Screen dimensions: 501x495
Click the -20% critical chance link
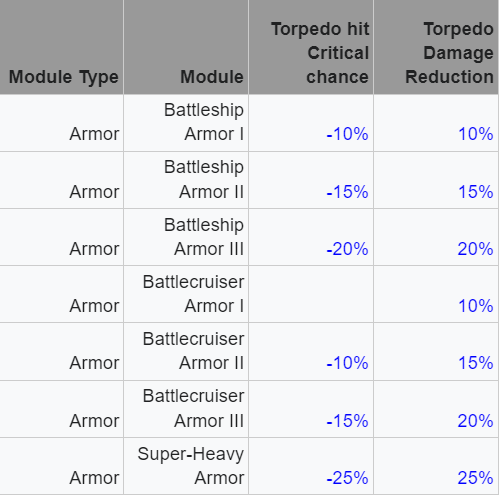(x=347, y=249)
